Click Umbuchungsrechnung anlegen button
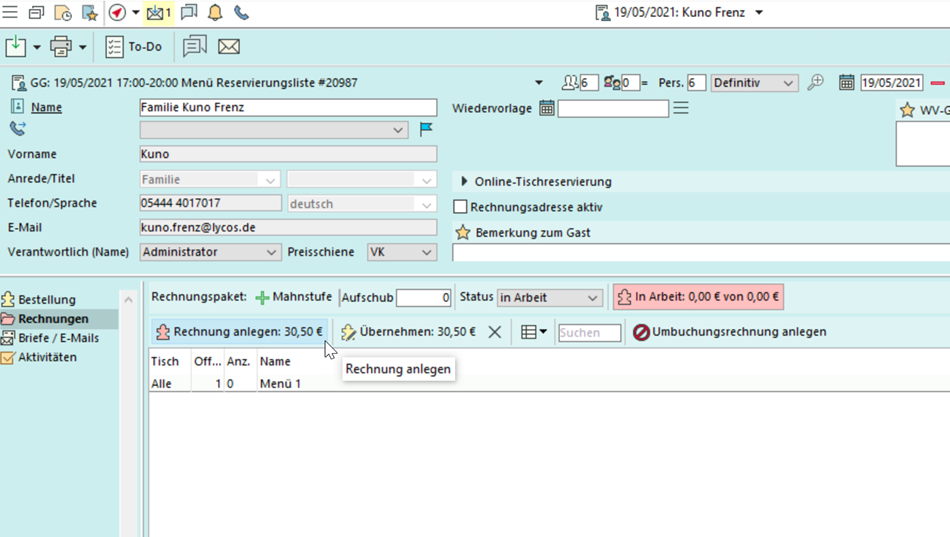 click(730, 332)
